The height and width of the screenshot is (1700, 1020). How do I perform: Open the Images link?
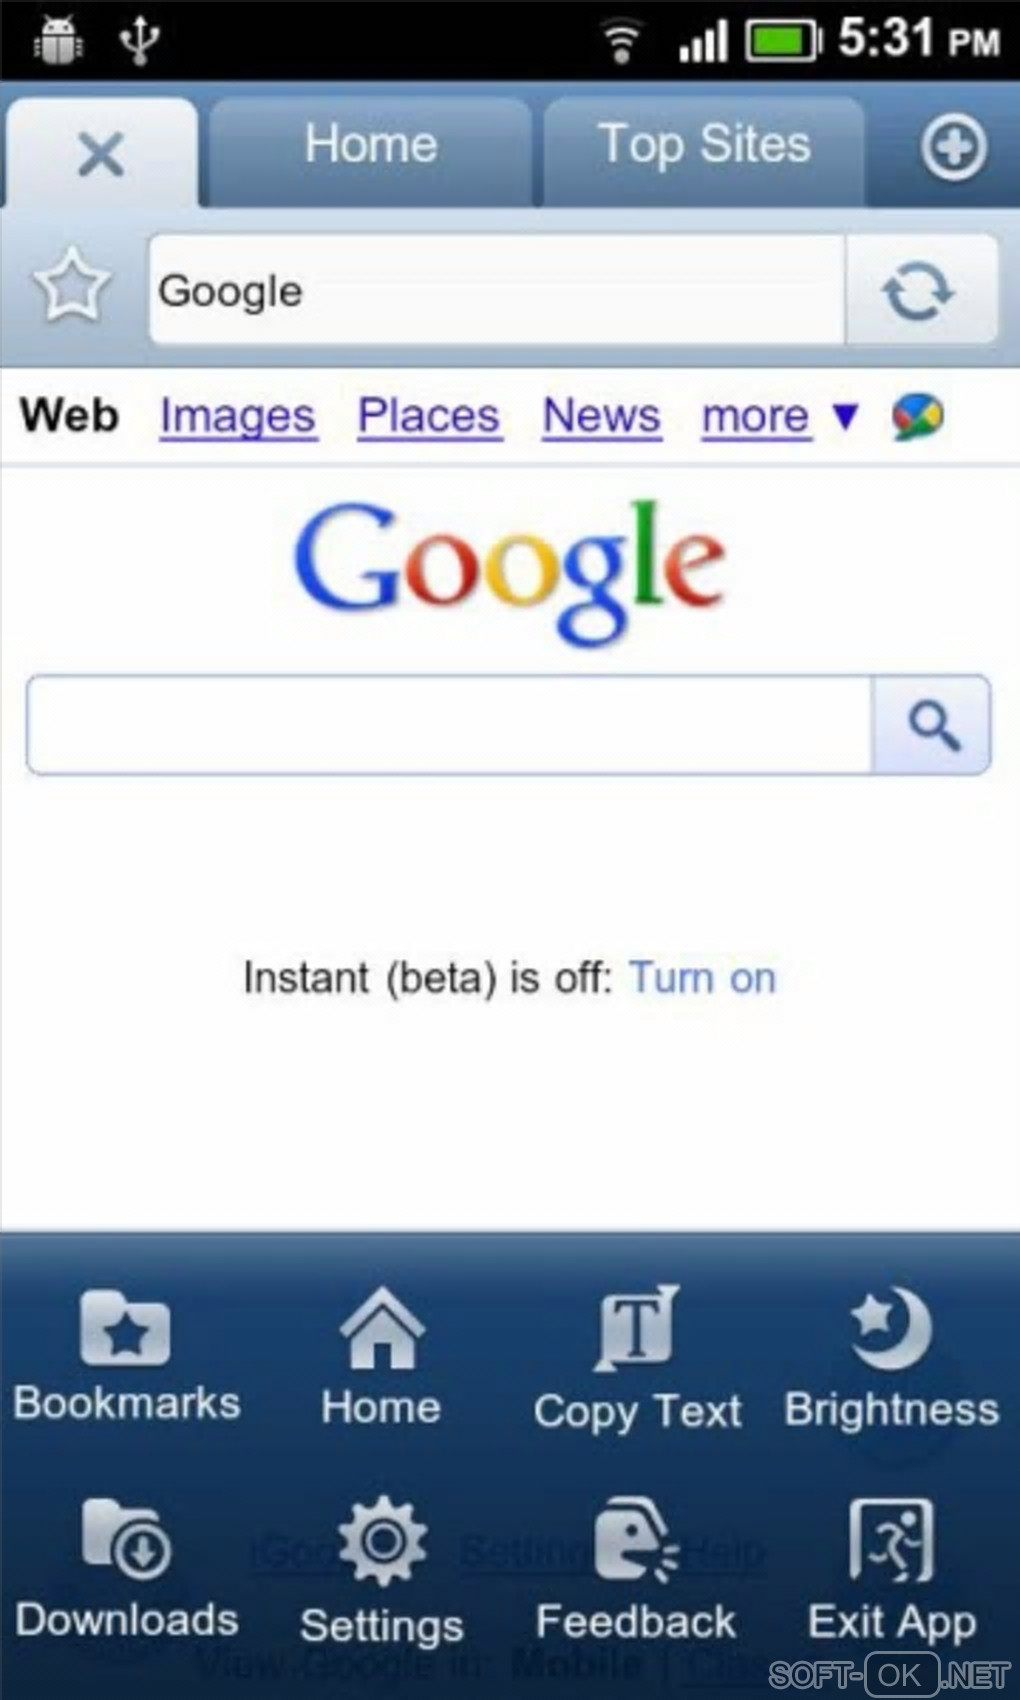(238, 416)
